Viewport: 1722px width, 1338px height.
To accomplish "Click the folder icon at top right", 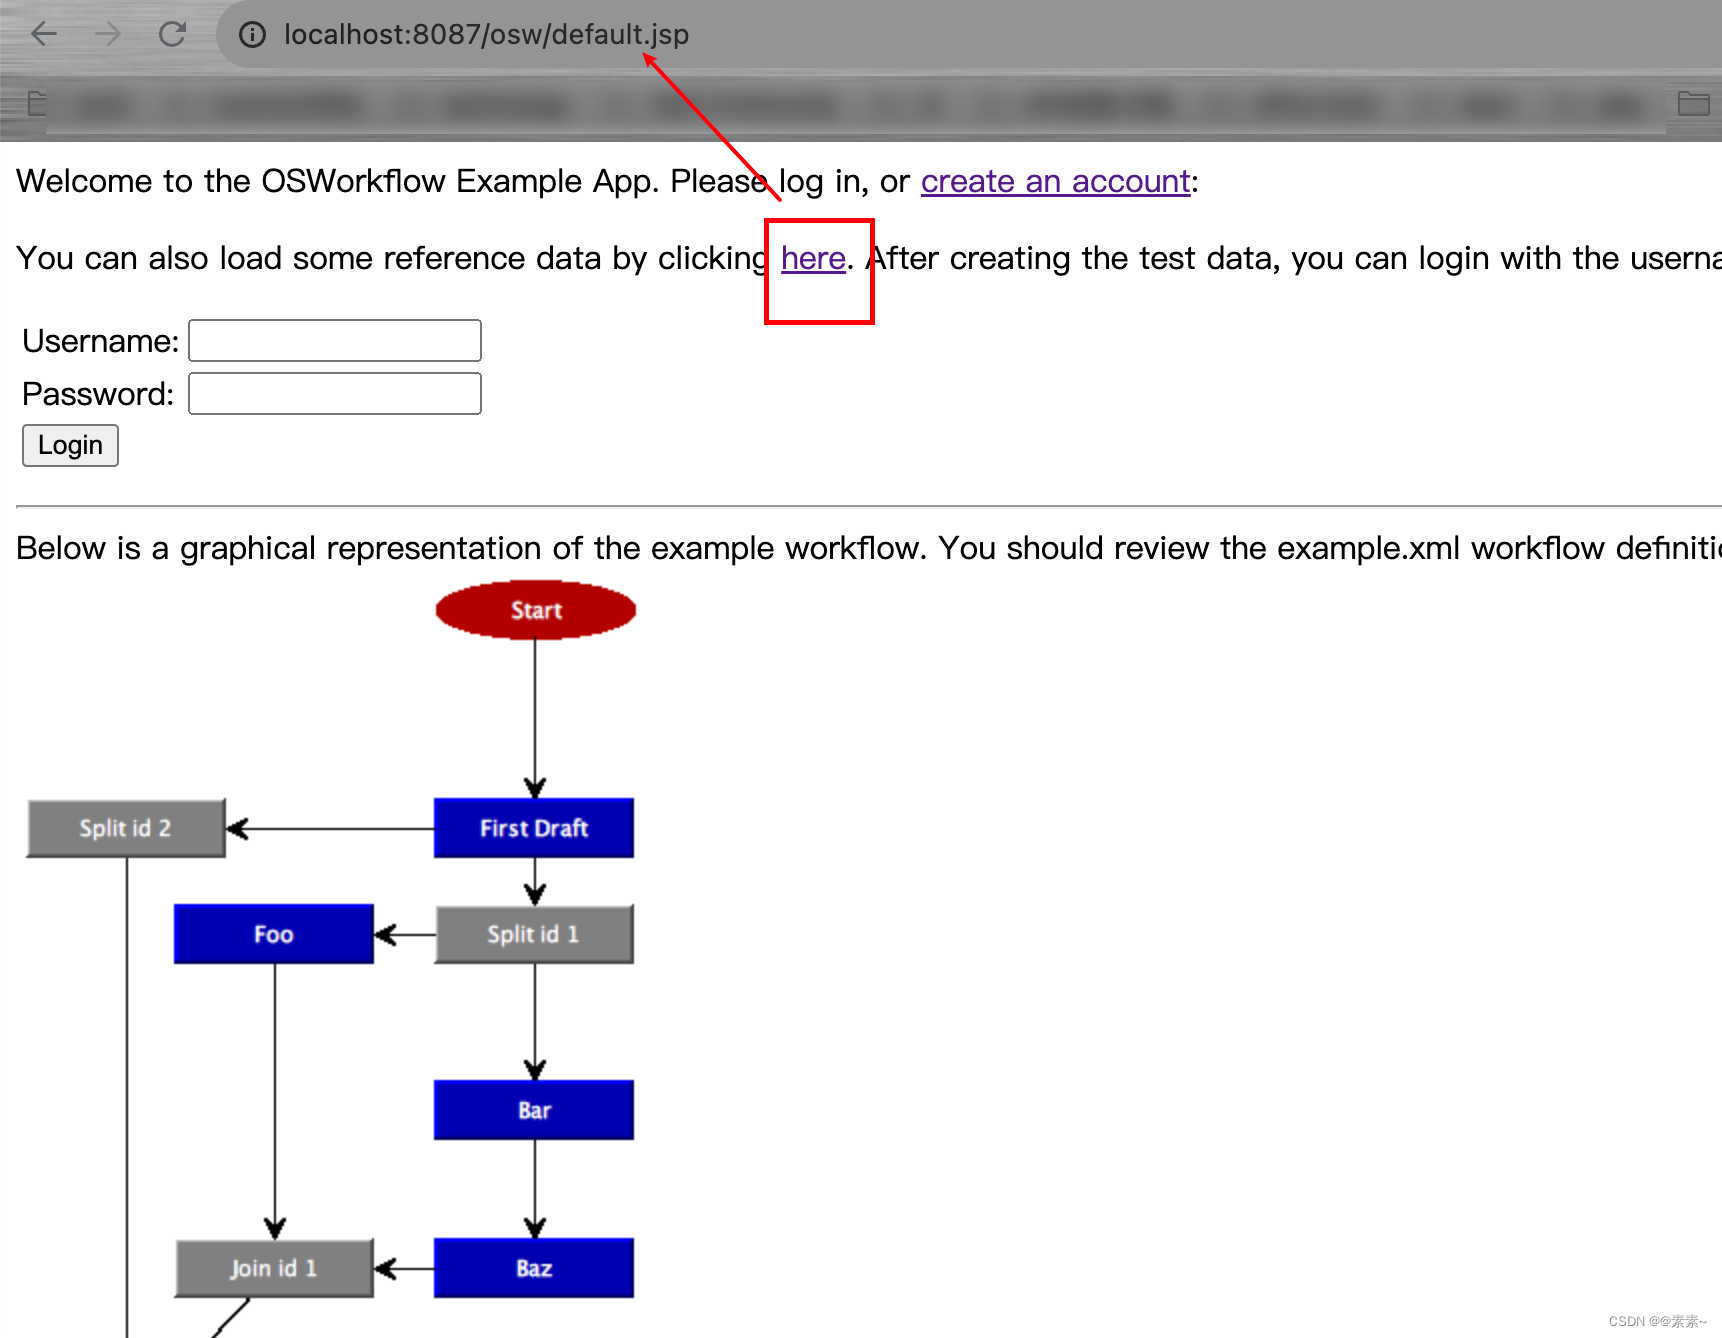I will [1696, 103].
